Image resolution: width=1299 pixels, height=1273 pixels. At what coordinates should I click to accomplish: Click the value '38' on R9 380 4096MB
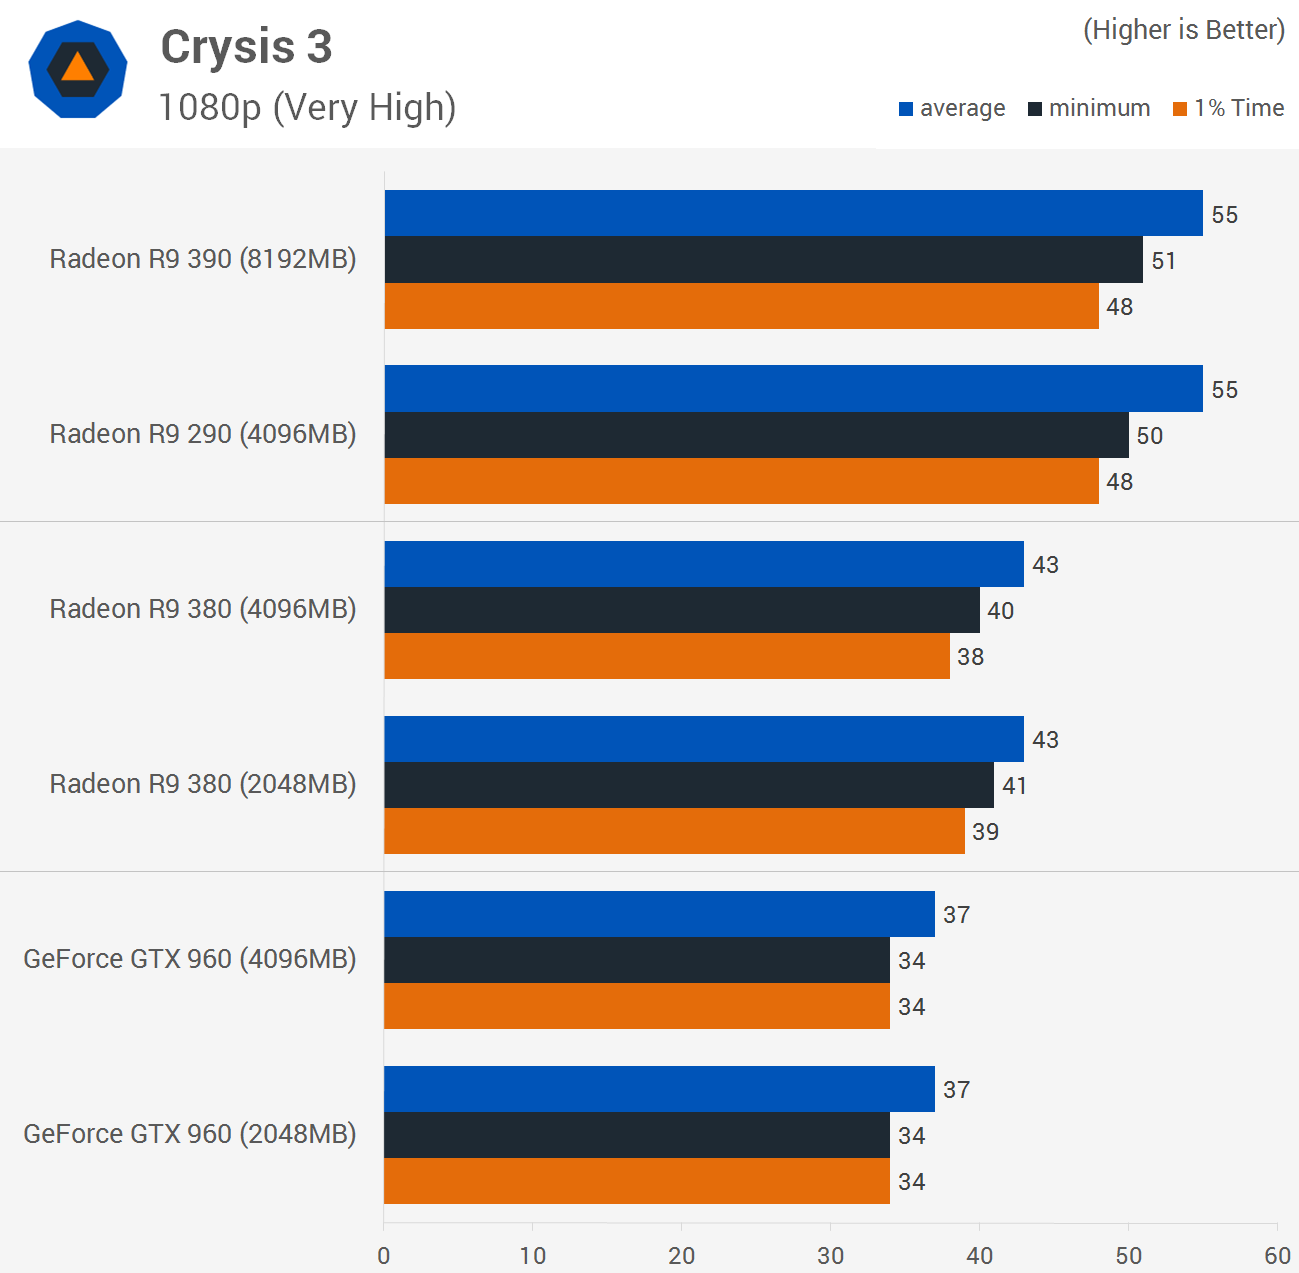971,657
